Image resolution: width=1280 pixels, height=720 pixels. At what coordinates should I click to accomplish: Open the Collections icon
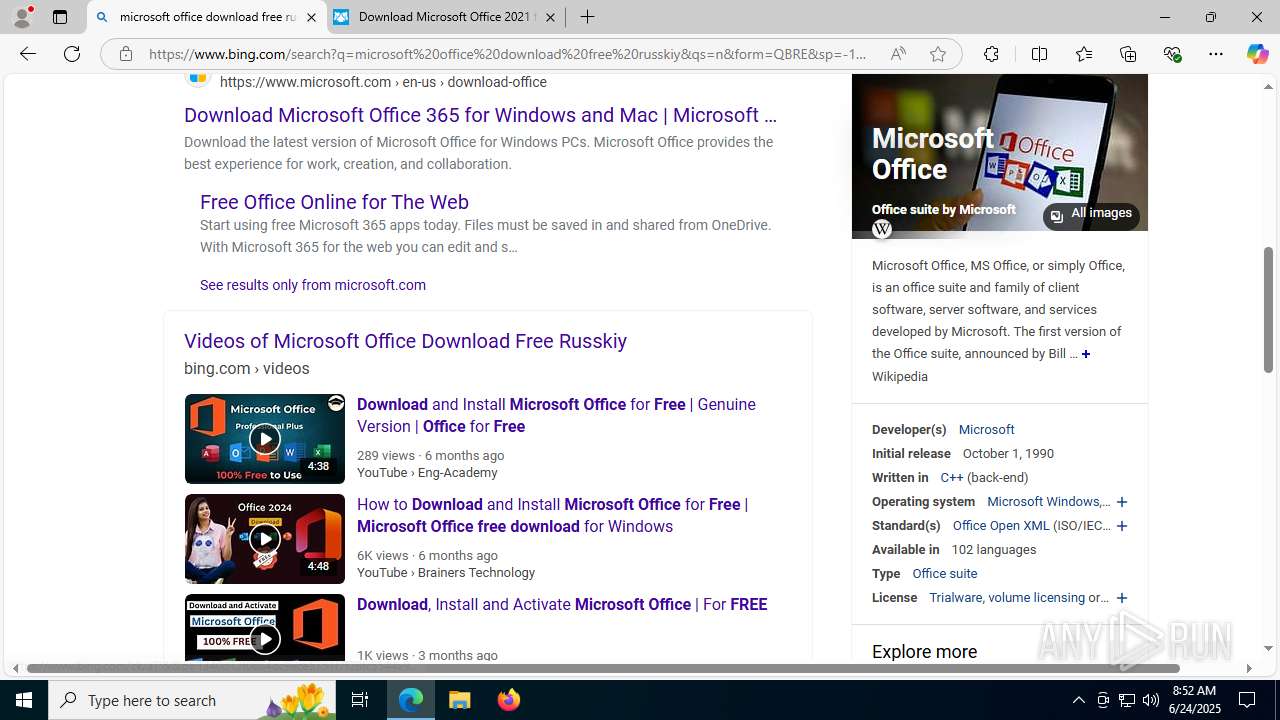click(x=1128, y=54)
